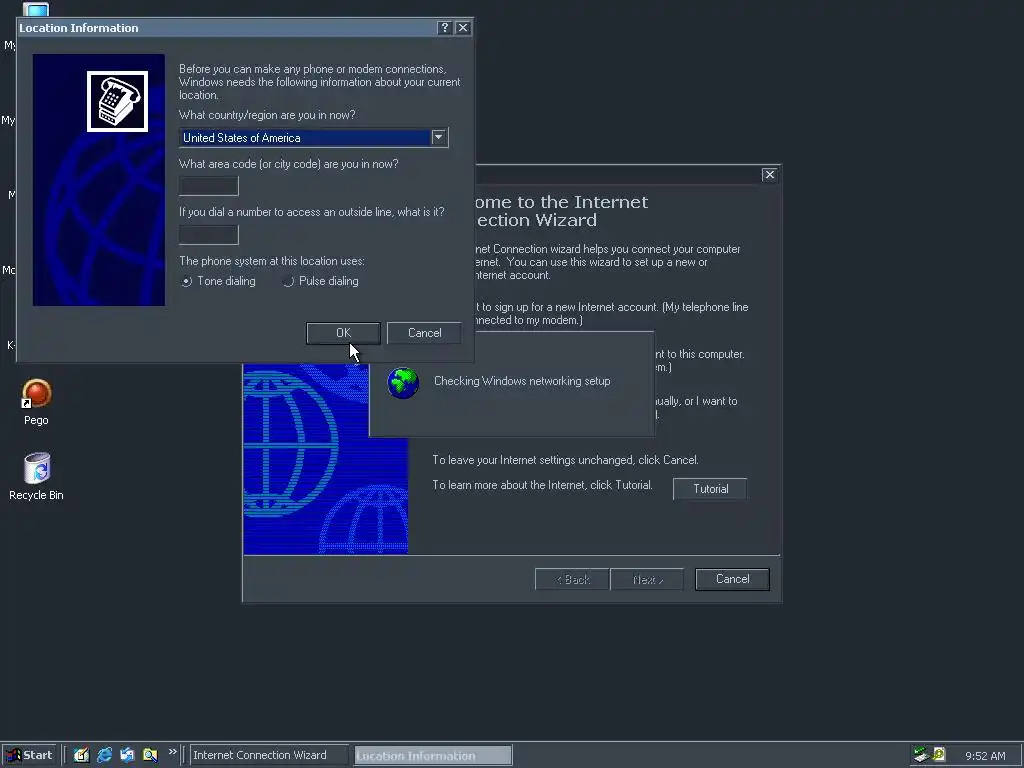
Task: Select the Pulse dialing option
Action: pos(321,281)
